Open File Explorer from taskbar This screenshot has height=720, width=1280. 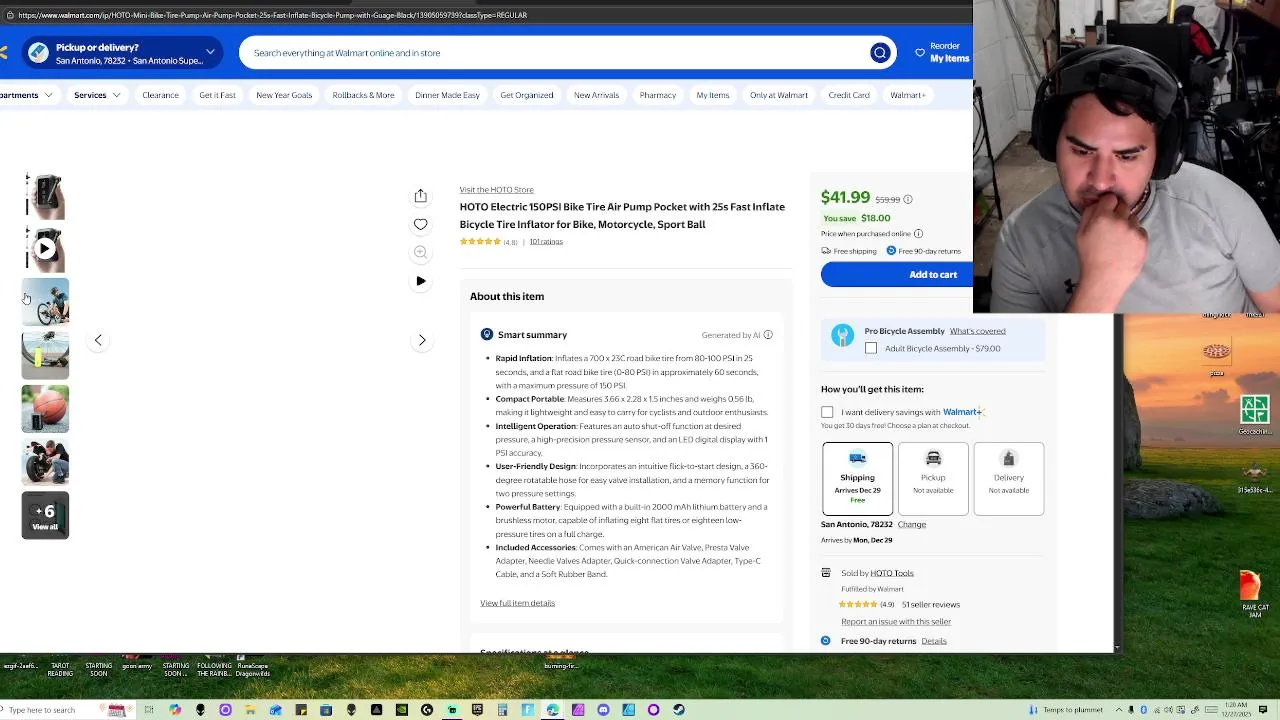250,710
